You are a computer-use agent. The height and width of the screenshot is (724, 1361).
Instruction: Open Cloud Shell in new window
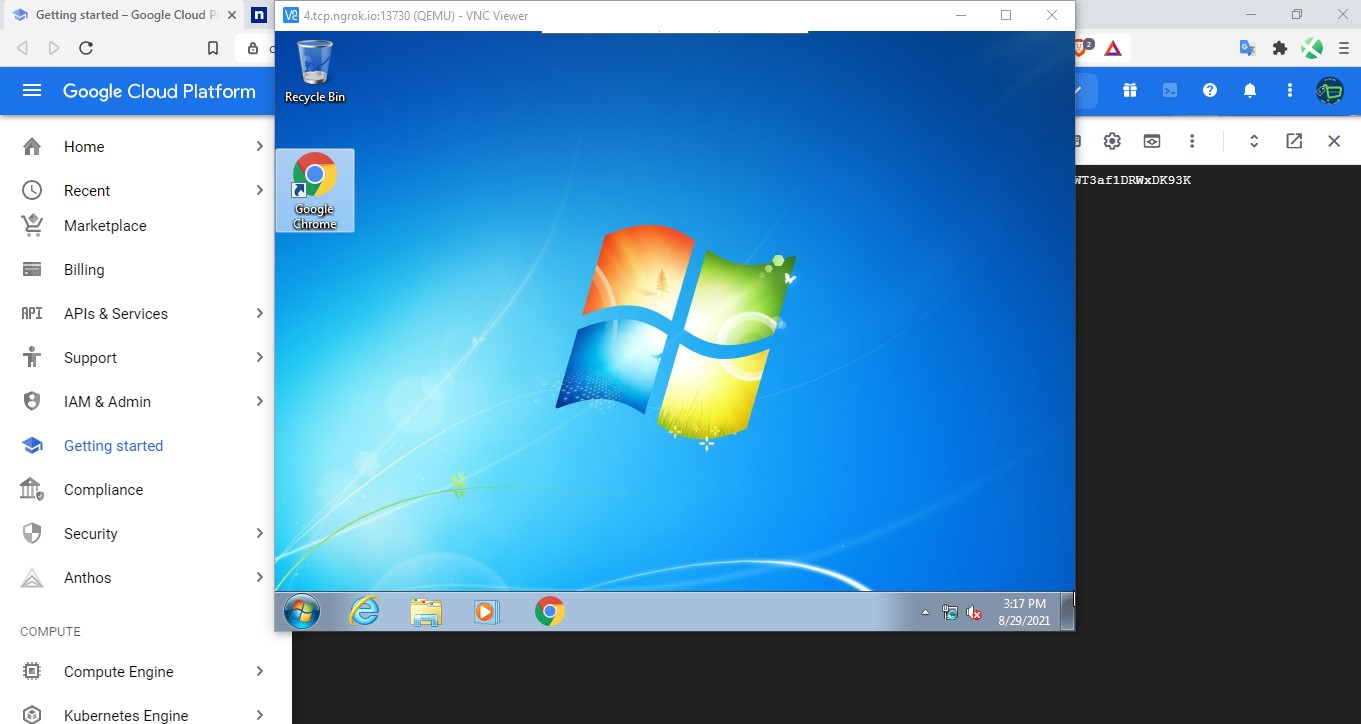[x=1294, y=141]
